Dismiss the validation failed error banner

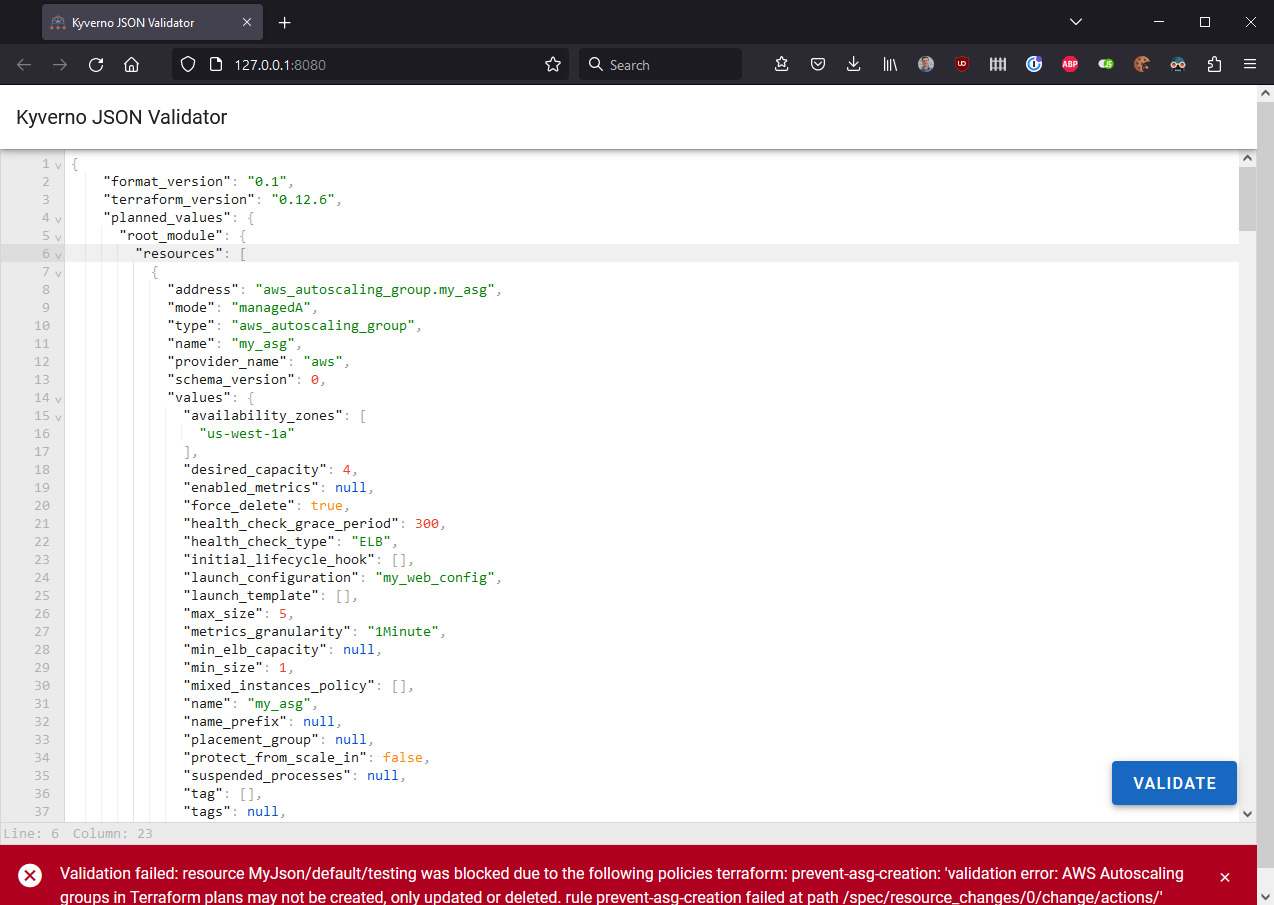tap(1224, 877)
